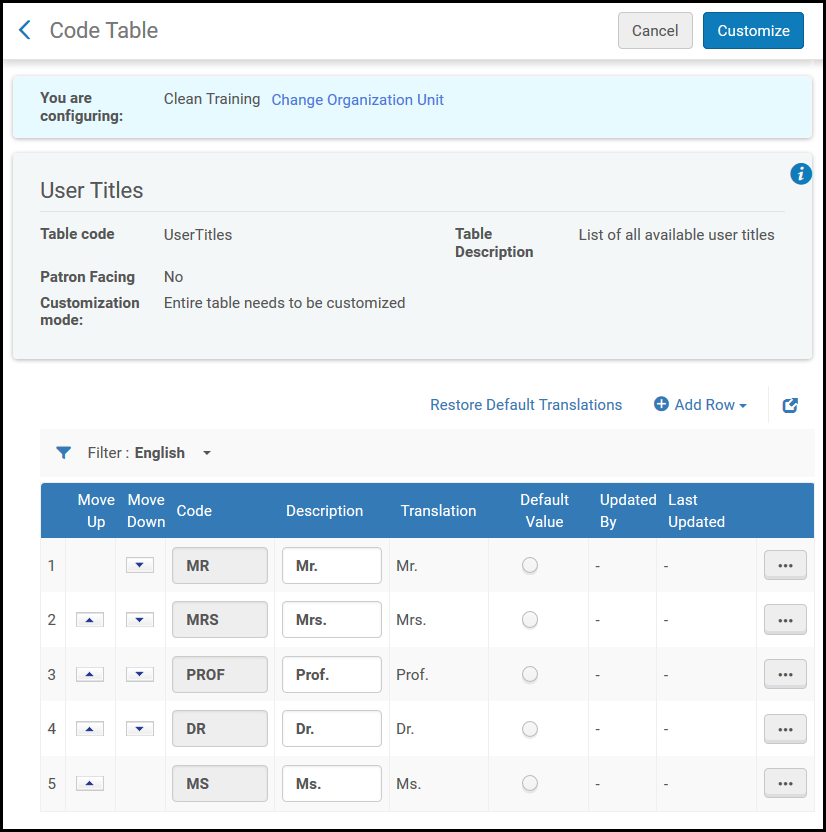Edit the Mrs. description field
826x832 pixels.
coord(332,619)
